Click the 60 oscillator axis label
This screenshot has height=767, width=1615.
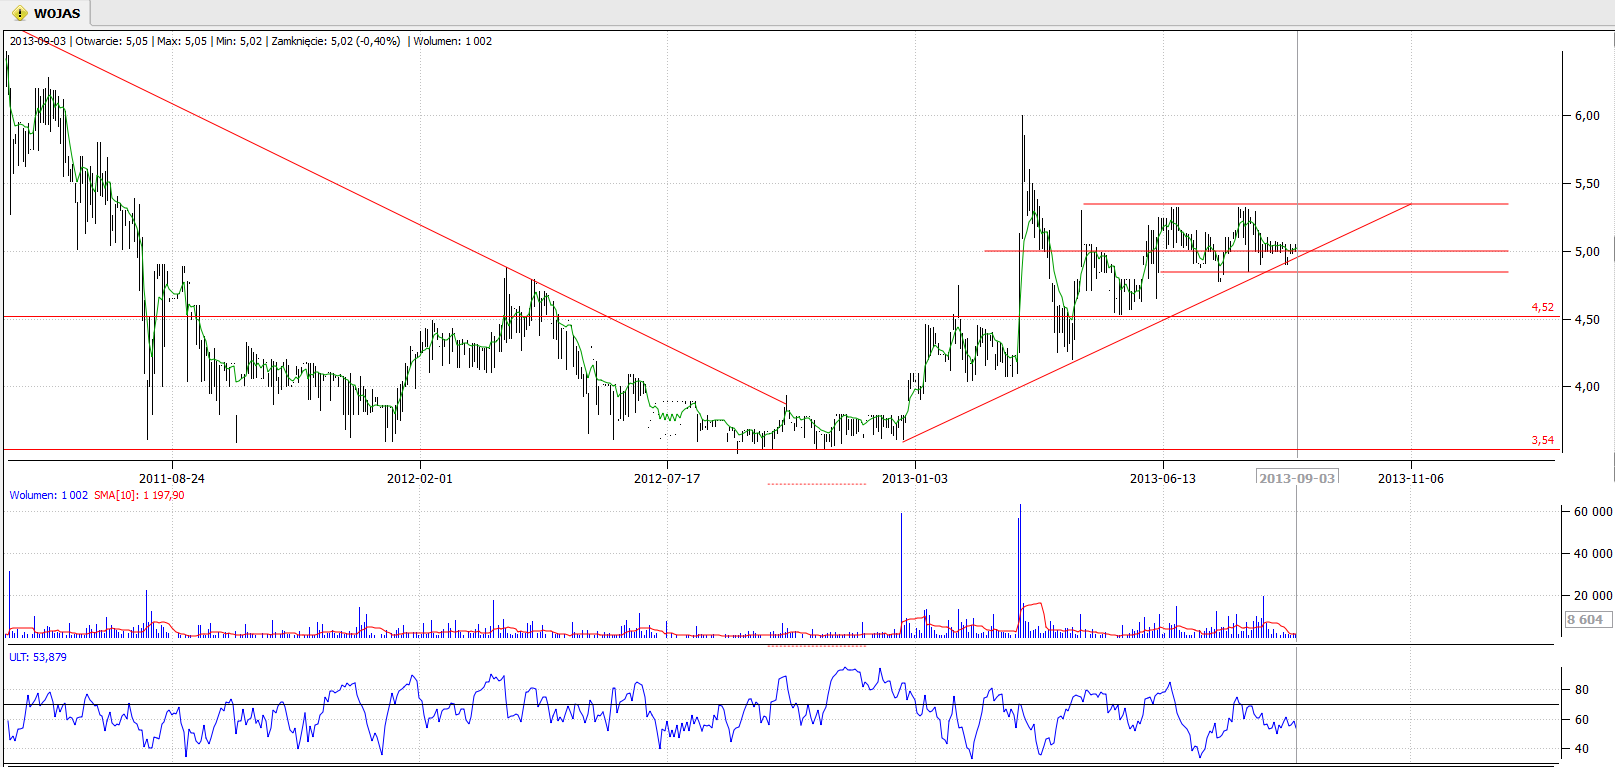[x=1582, y=719]
